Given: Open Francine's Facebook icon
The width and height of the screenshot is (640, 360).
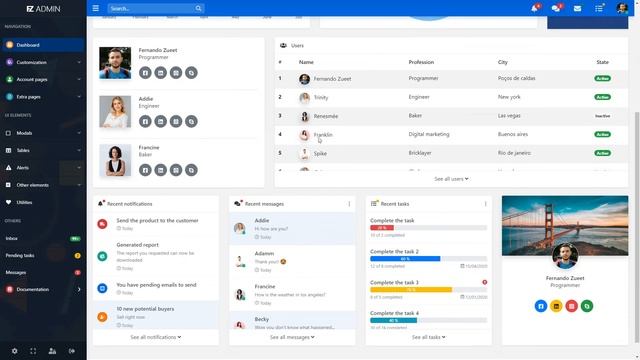Looking at the screenshot, I should tap(145, 170).
